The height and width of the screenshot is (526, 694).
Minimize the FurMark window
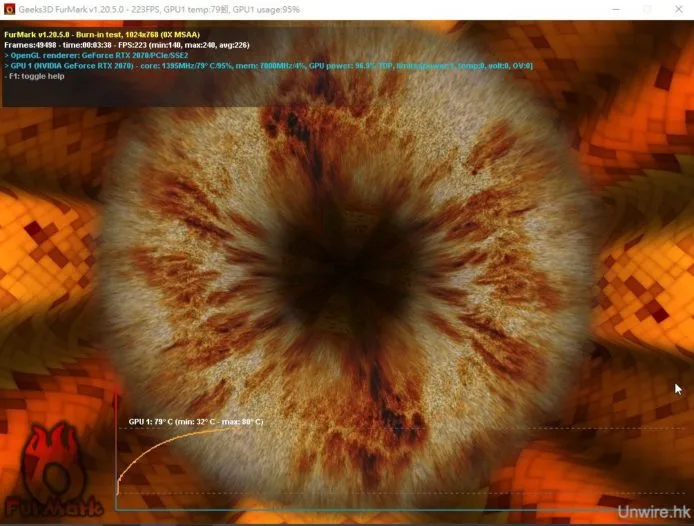[x=616, y=9]
